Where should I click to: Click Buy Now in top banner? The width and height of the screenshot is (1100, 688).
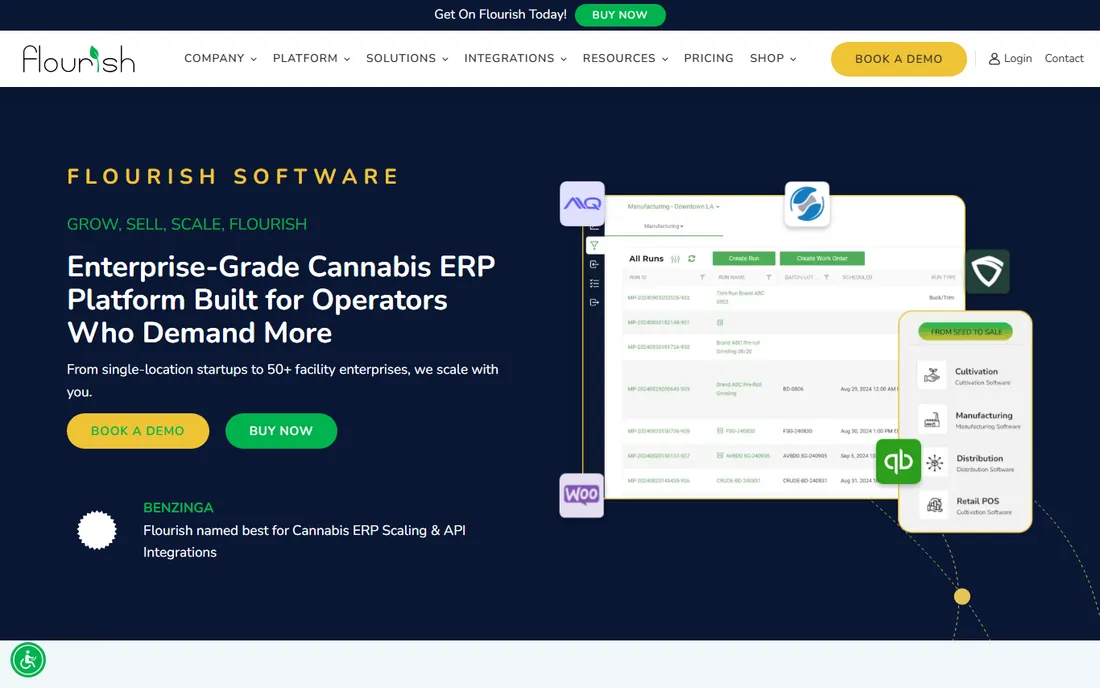click(619, 15)
